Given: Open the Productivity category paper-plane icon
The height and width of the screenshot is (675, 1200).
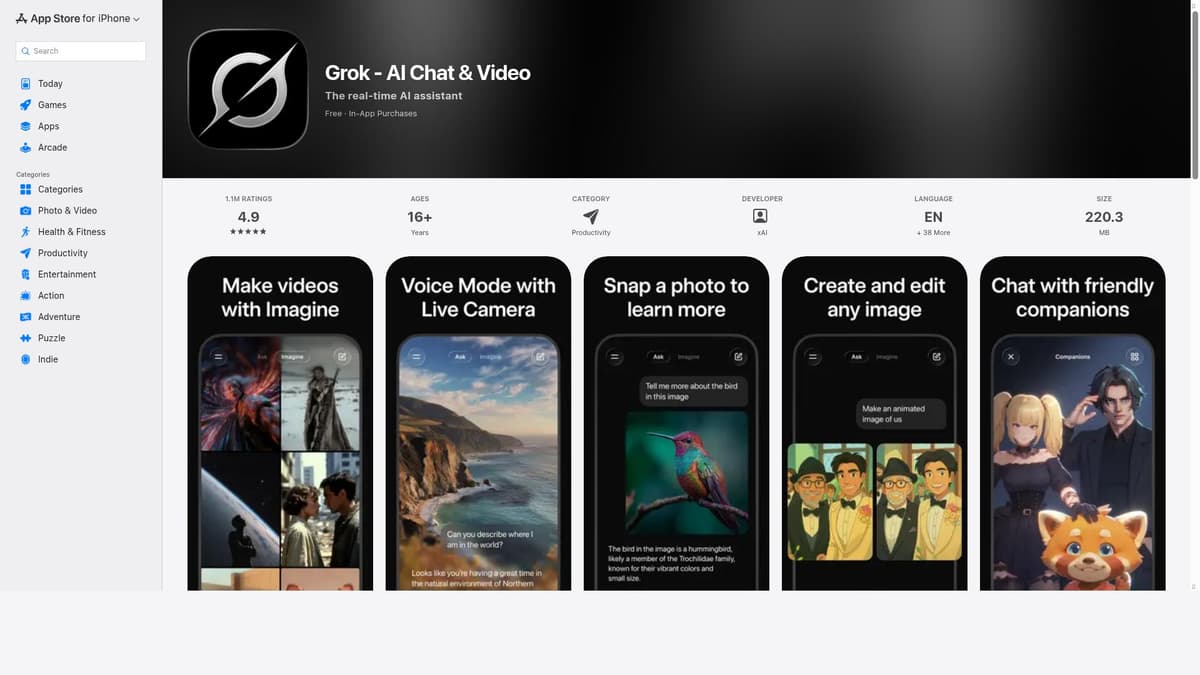Looking at the screenshot, I should pyautogui.click(x=27, y=252).
